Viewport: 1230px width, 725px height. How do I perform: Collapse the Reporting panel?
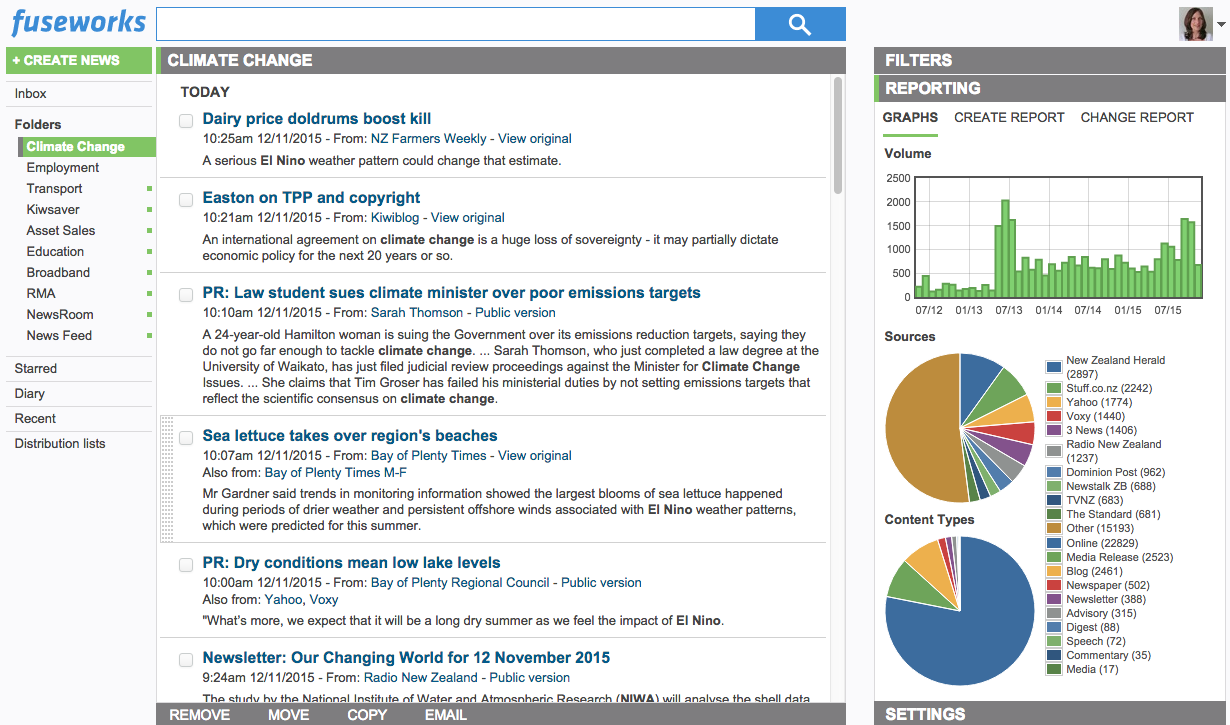click(x=1049, y=88)
